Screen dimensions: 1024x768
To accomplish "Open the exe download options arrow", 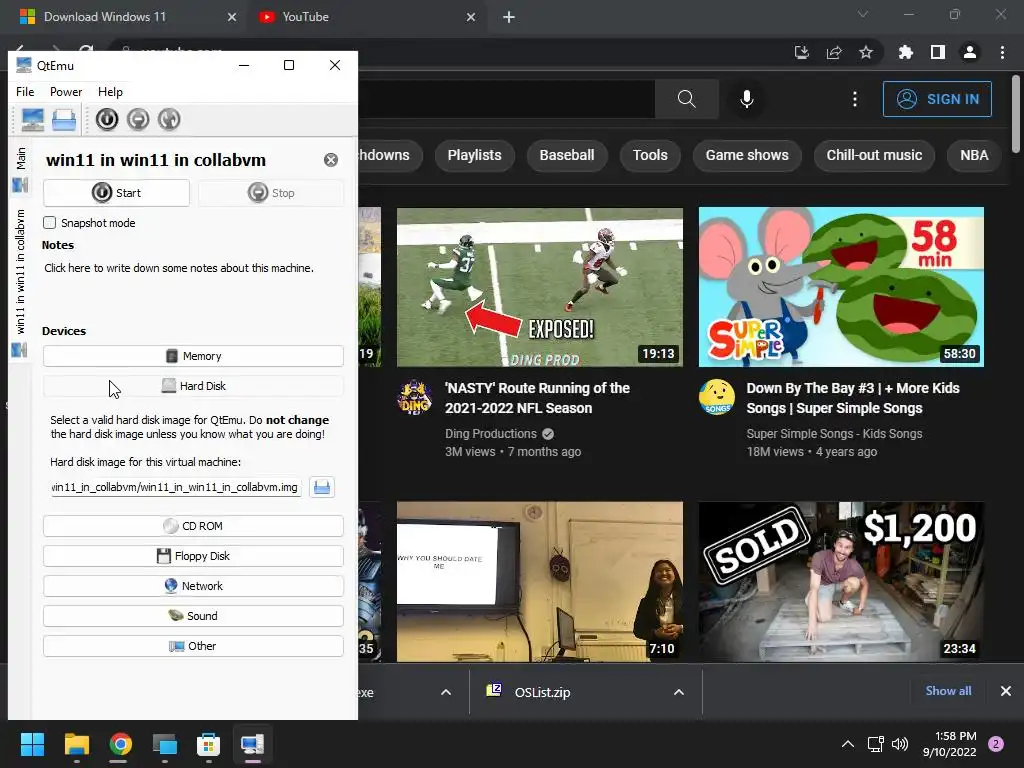I will 446,692.
